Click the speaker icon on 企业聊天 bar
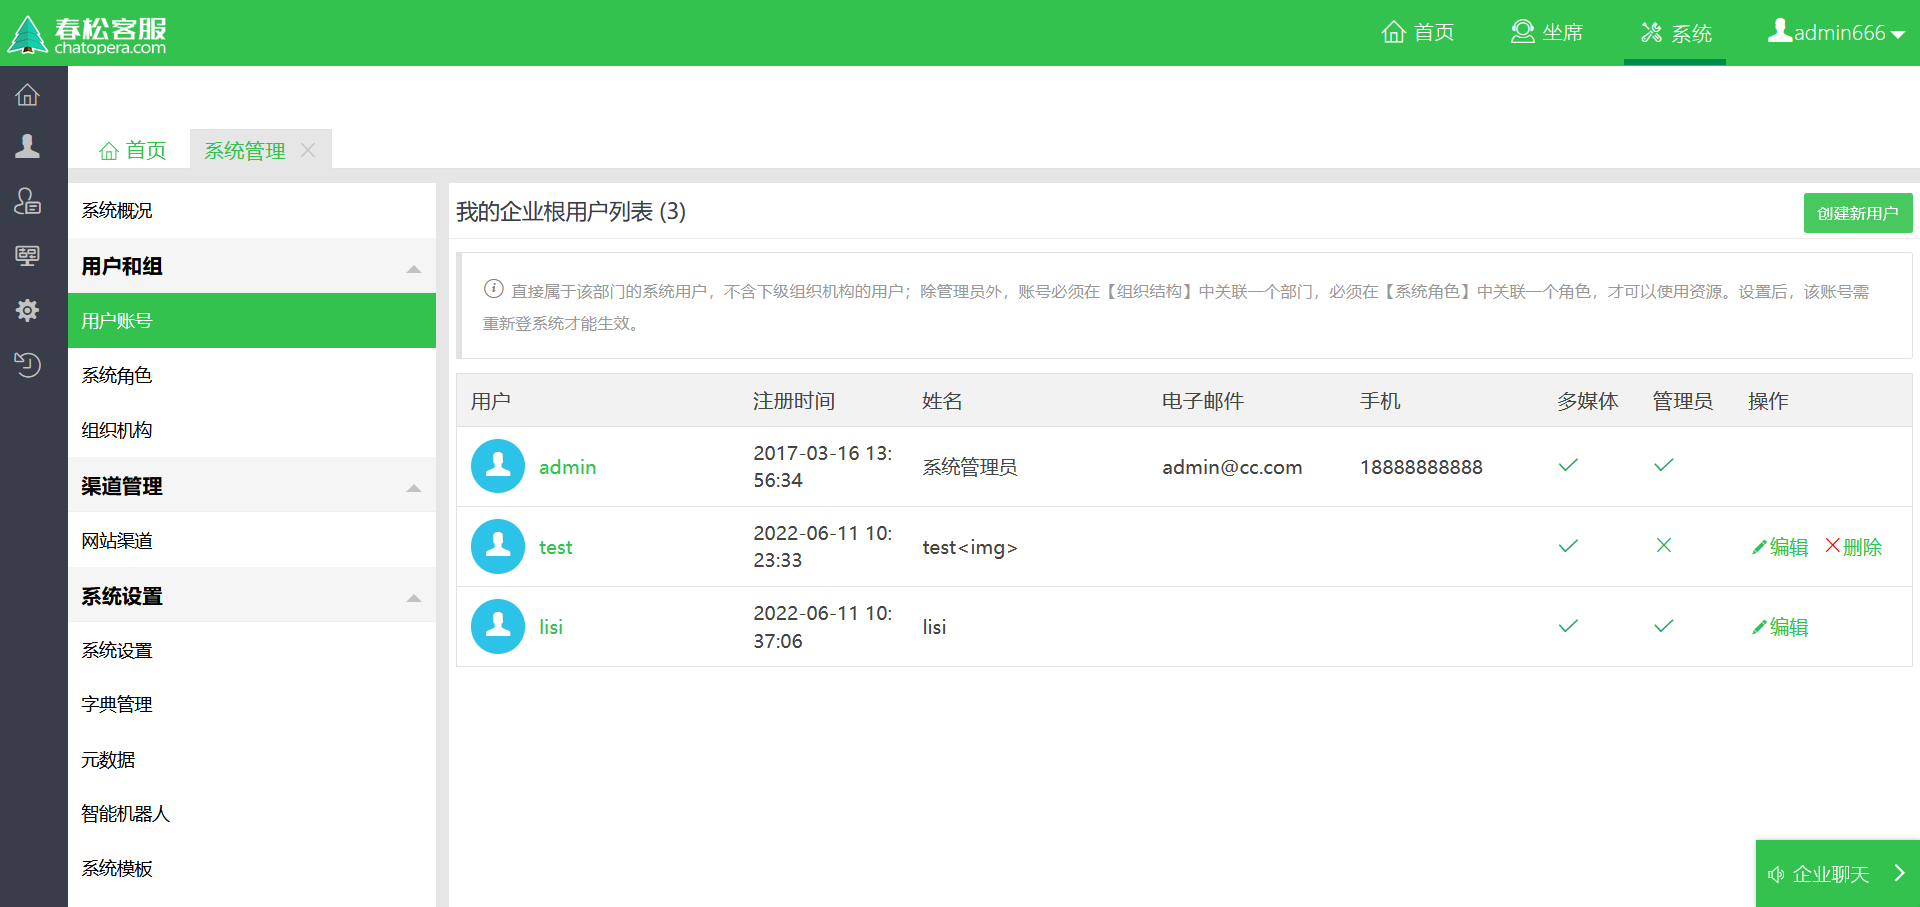The image size is (1920, 907). [x=1776, y=873]
